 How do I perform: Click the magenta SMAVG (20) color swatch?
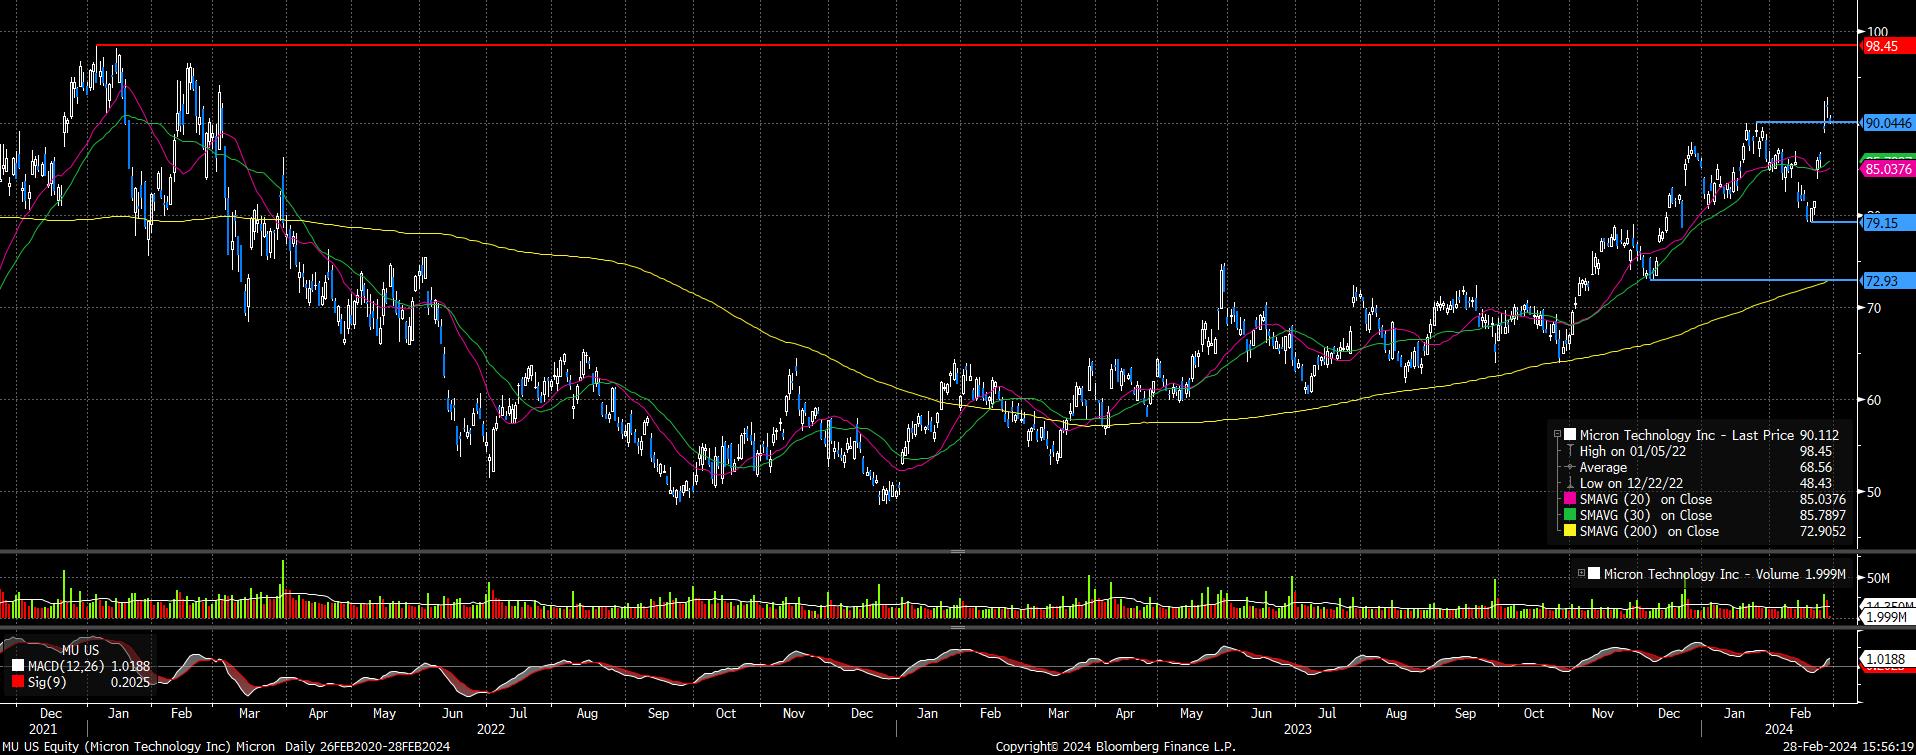(1570, 499)
